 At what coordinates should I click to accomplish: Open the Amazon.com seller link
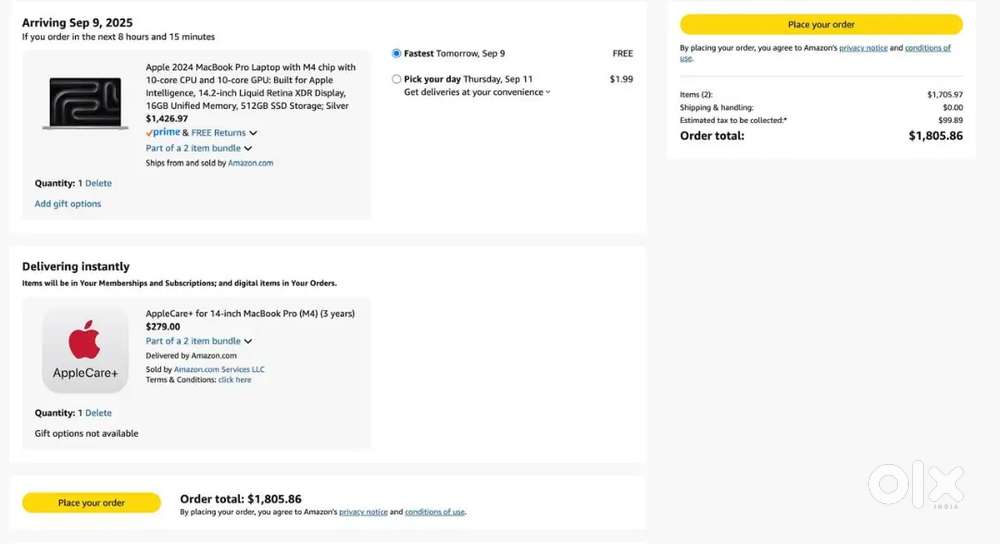[x=251, y=163]
